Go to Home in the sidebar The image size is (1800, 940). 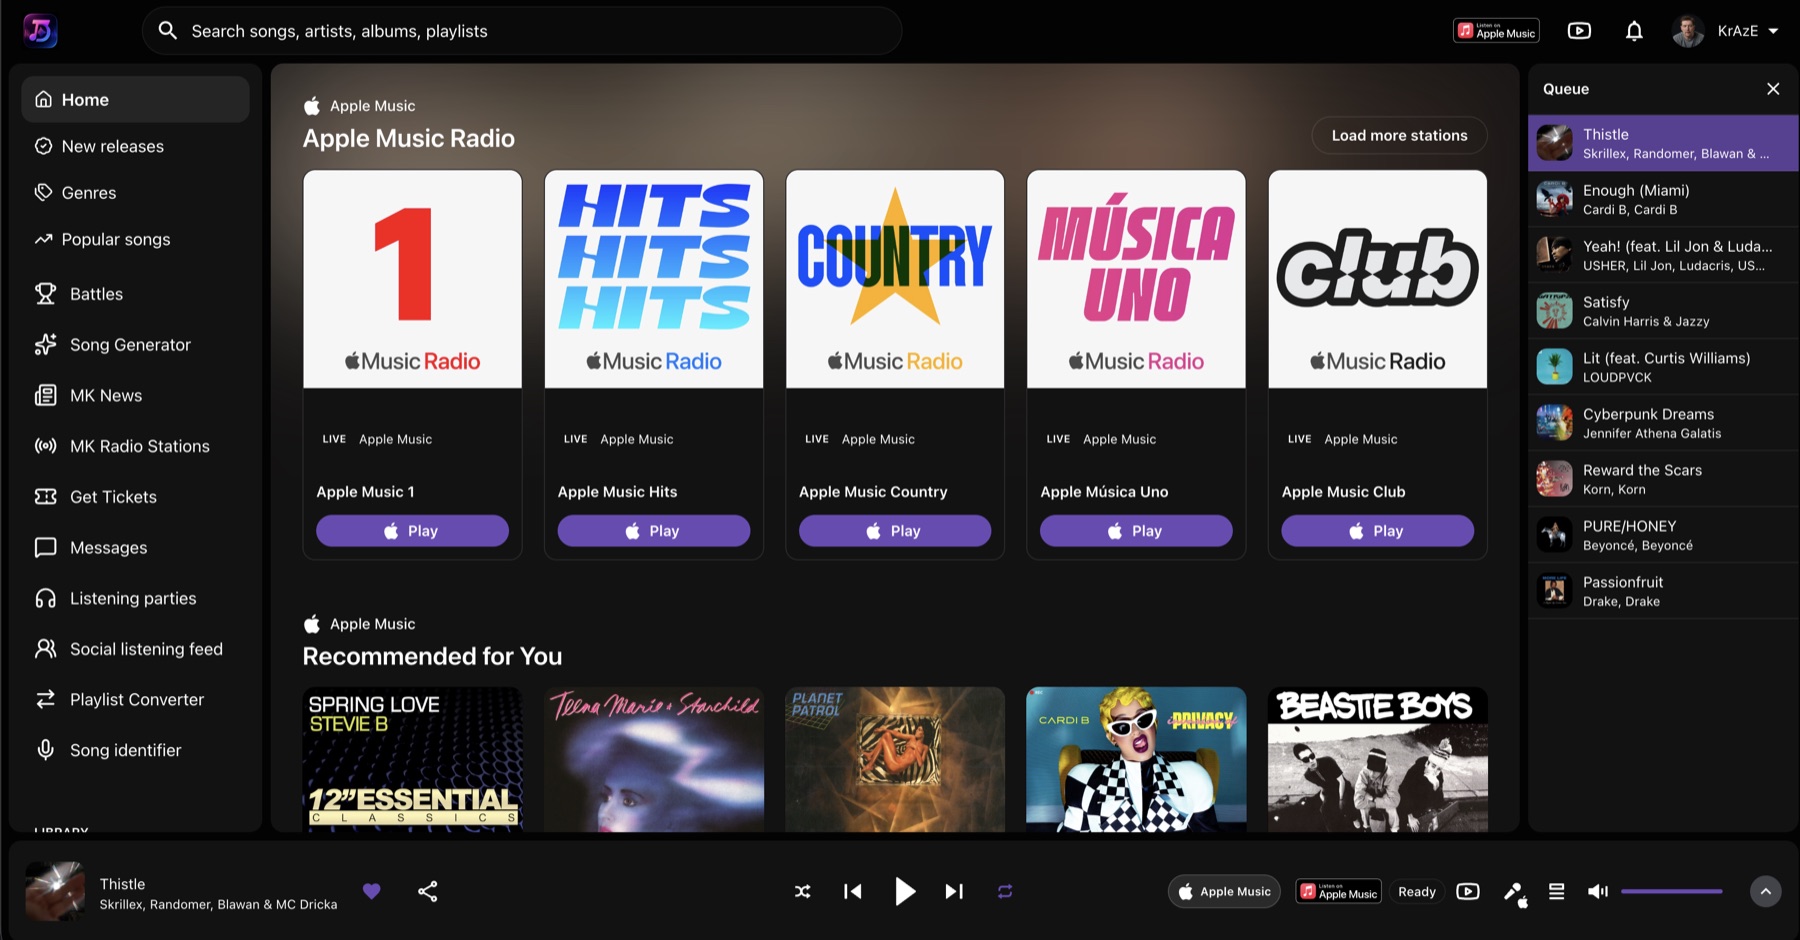(x=135, y=100)
